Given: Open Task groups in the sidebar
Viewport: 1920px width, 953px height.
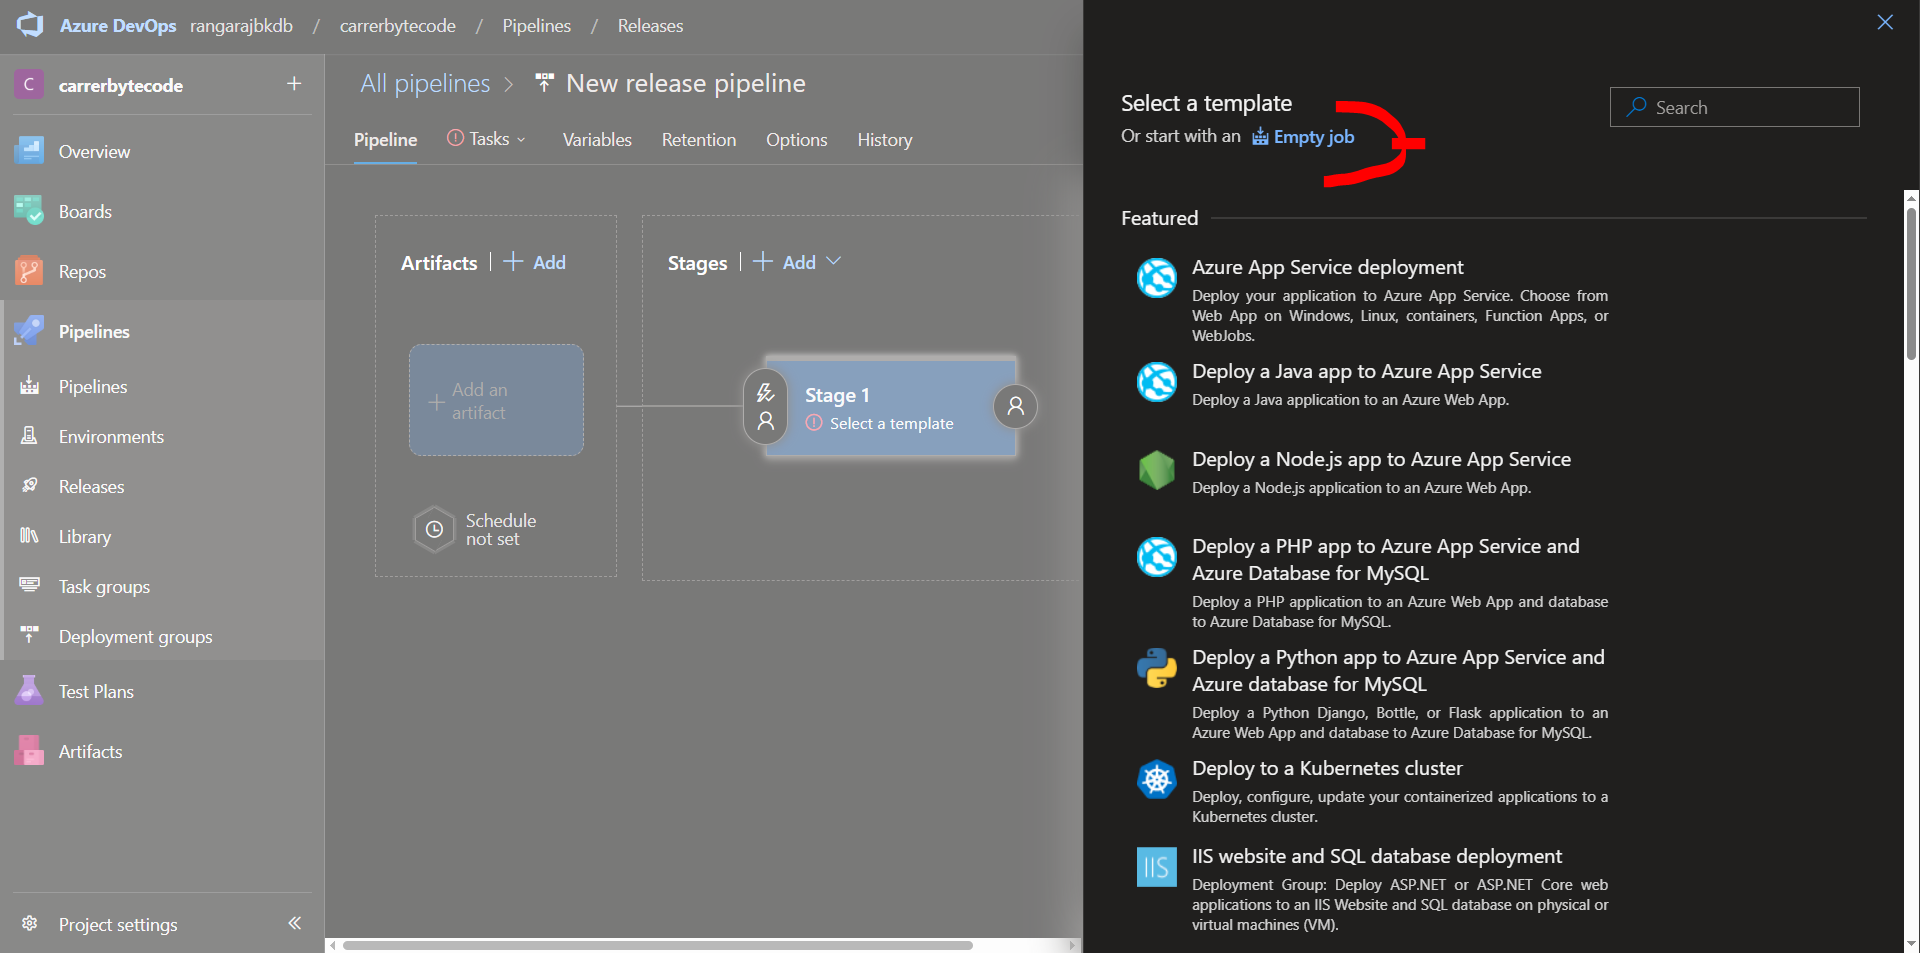Looking at the screenshot, I should pyautogui.click(x=102, y=586).
